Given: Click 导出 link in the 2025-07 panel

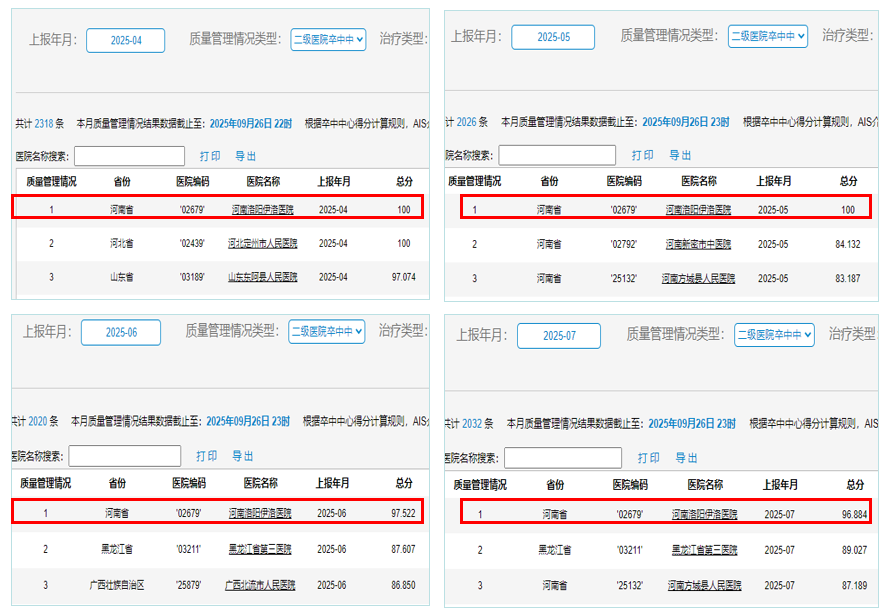Looking at the screenshot, I should pos(687,458).
